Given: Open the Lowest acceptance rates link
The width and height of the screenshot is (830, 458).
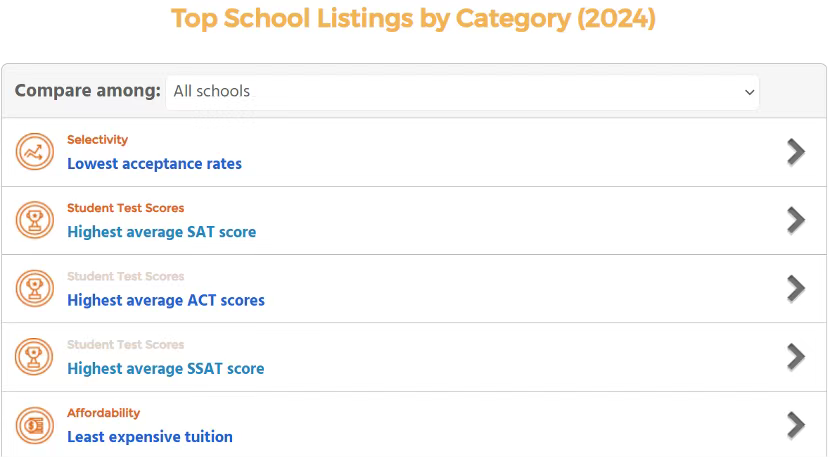Looking at the screenshot, I should pos(154,163).
